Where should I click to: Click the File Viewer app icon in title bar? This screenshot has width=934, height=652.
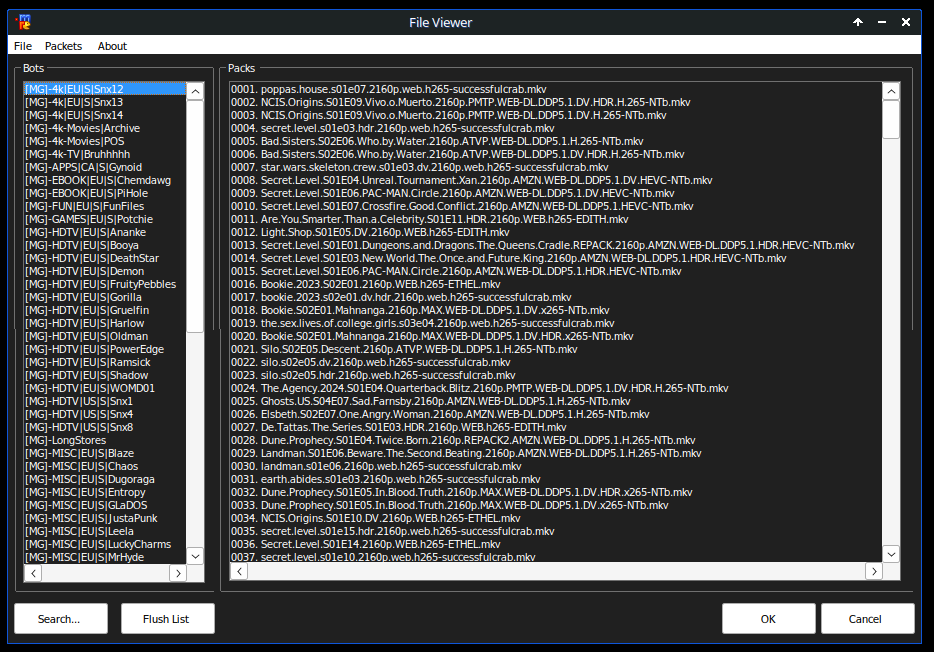click(x=24, y=22)
